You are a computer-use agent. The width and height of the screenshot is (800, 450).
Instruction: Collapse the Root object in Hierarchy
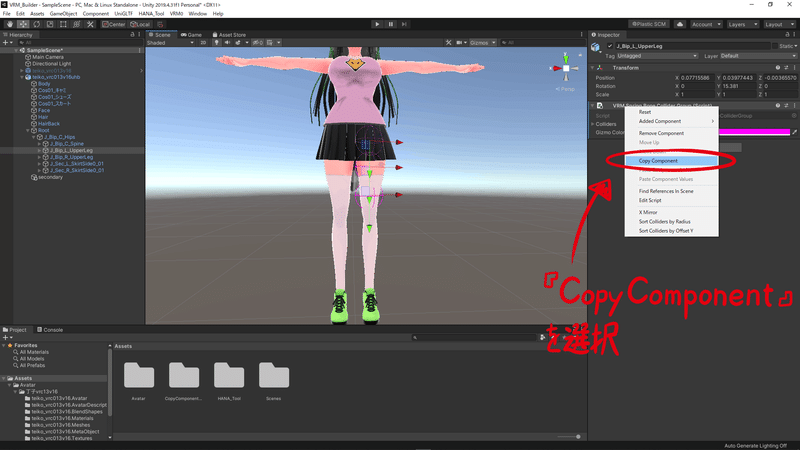click(x=28, y=131)
